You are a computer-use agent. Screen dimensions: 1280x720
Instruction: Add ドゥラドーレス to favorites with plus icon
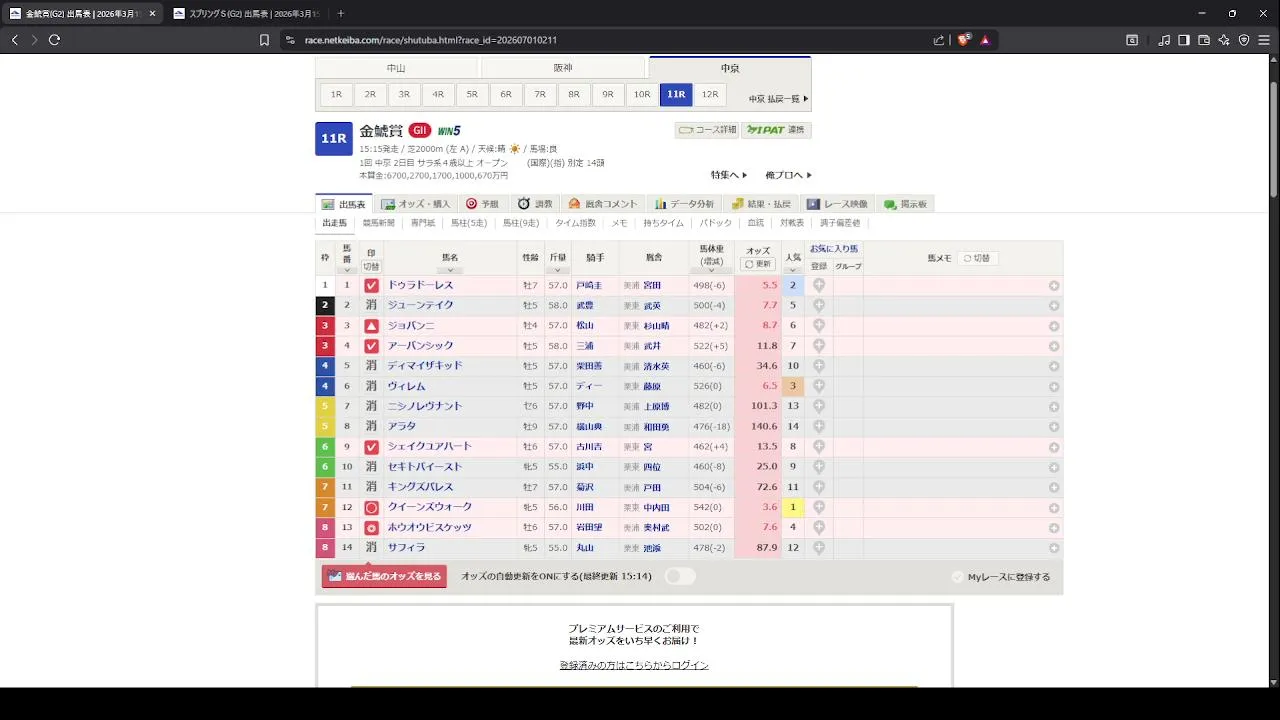click(x=819, y=285)
